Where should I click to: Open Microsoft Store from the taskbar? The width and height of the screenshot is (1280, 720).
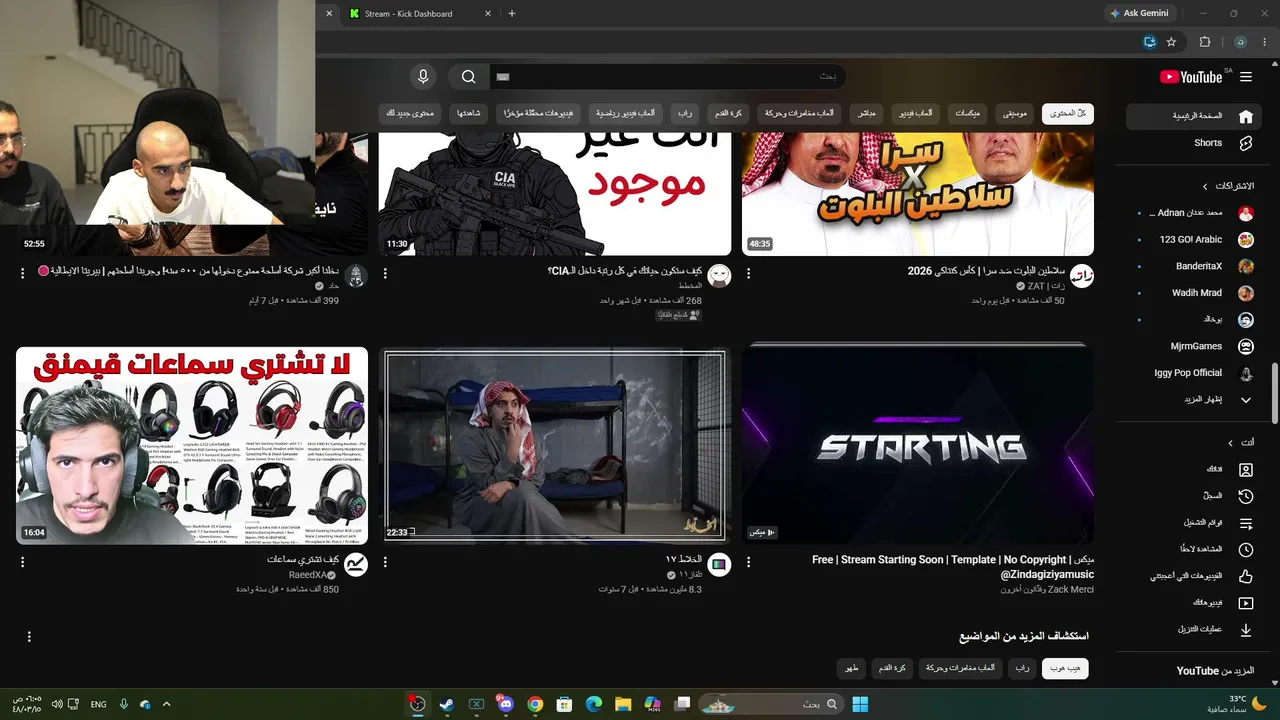point(564,704)
